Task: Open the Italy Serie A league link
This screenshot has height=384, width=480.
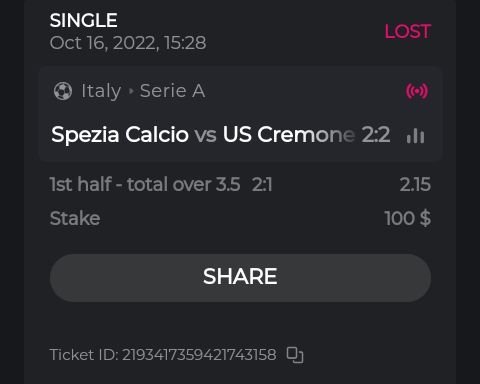Action: tap(143, 91)
